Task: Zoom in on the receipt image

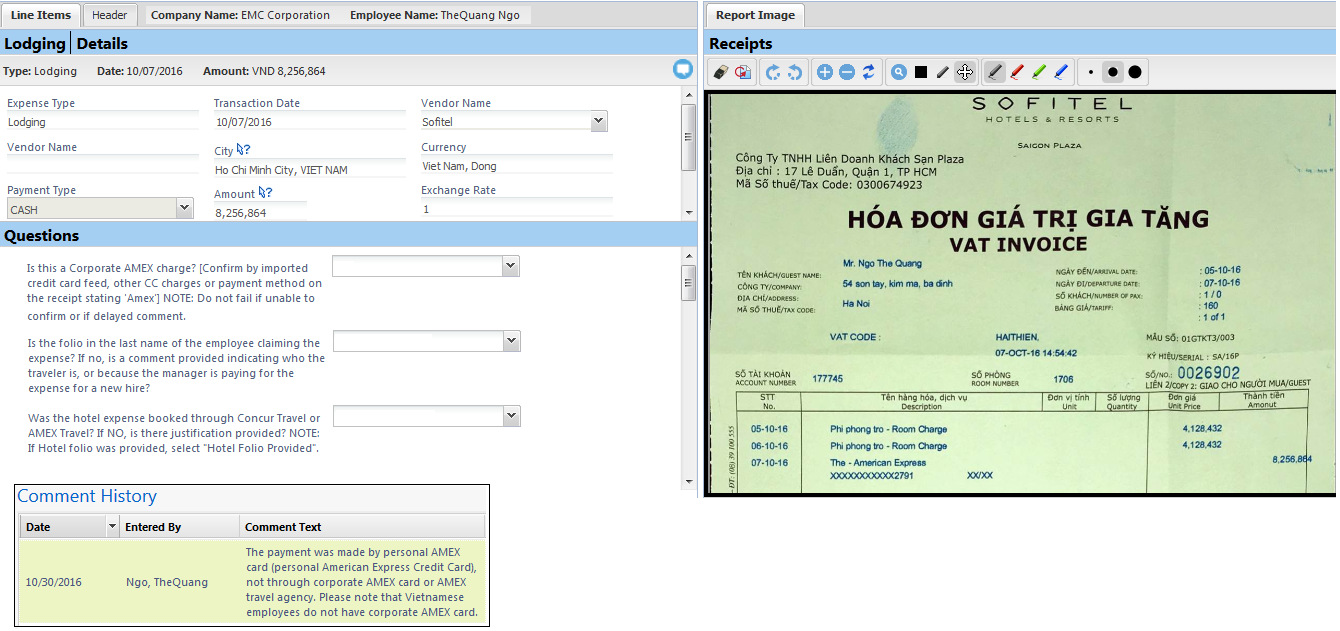Action: [x=825, y=72]
